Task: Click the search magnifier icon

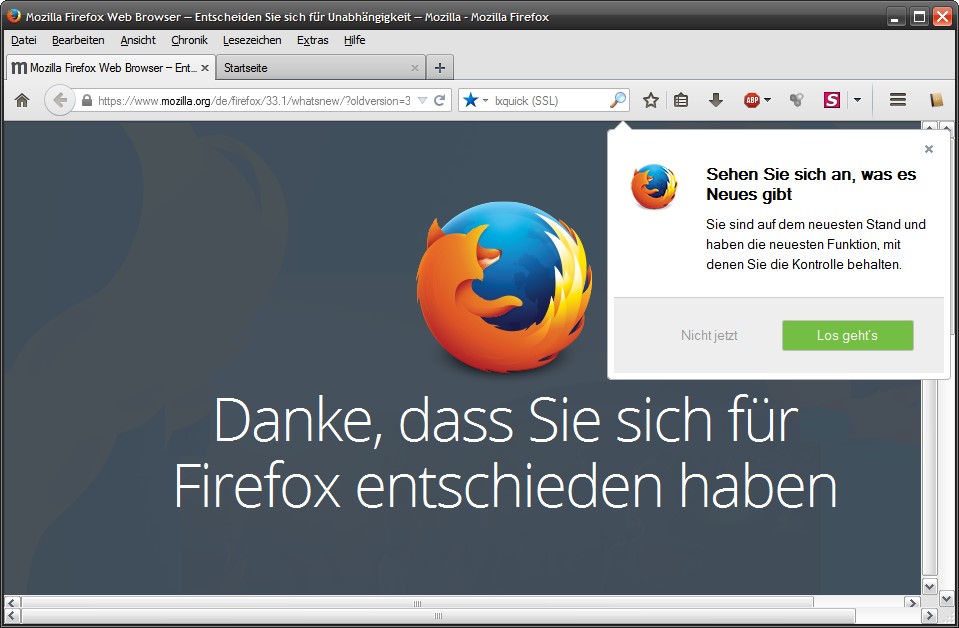Action: click(618, 100)
